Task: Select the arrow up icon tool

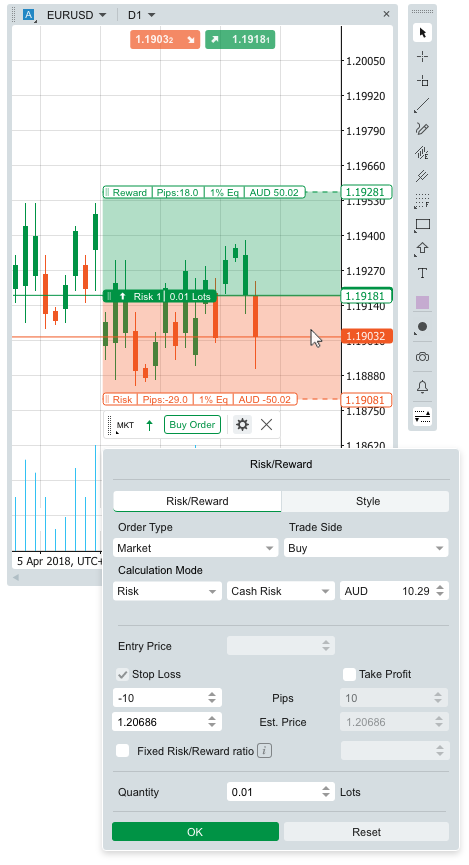Action: point(422,249)
